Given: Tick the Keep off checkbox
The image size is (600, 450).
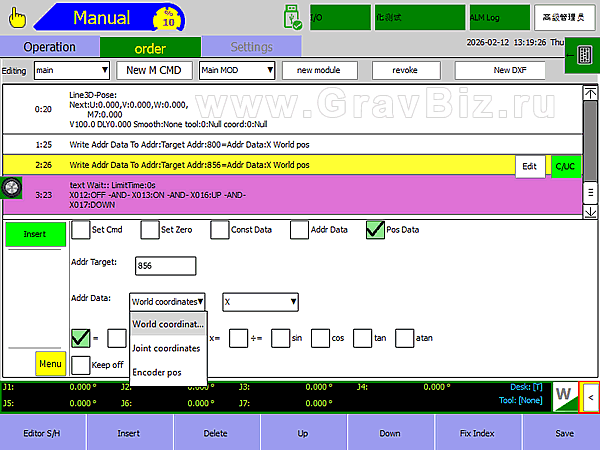Looking at the screenshot, I should pos(81,365).
